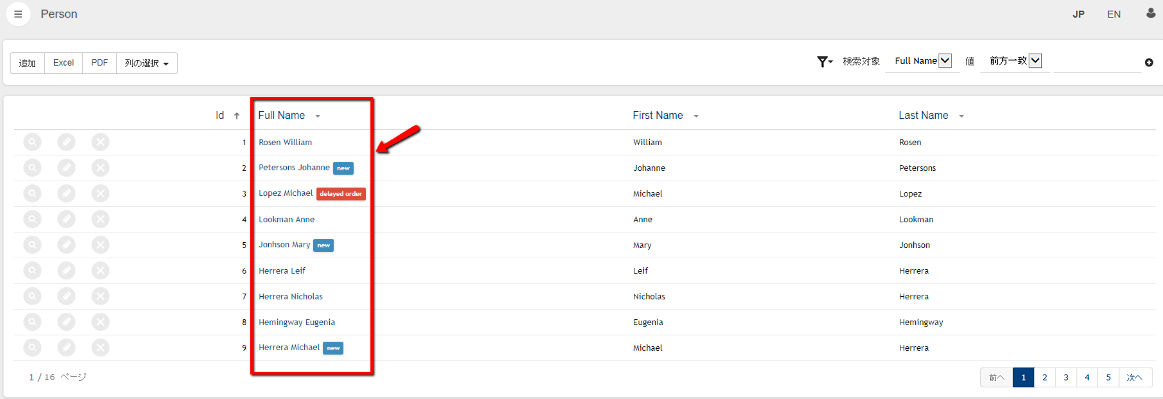Delete the Herrera Michael row
The height and width of the screenshot is (399, 1163).
click(101, 347)
